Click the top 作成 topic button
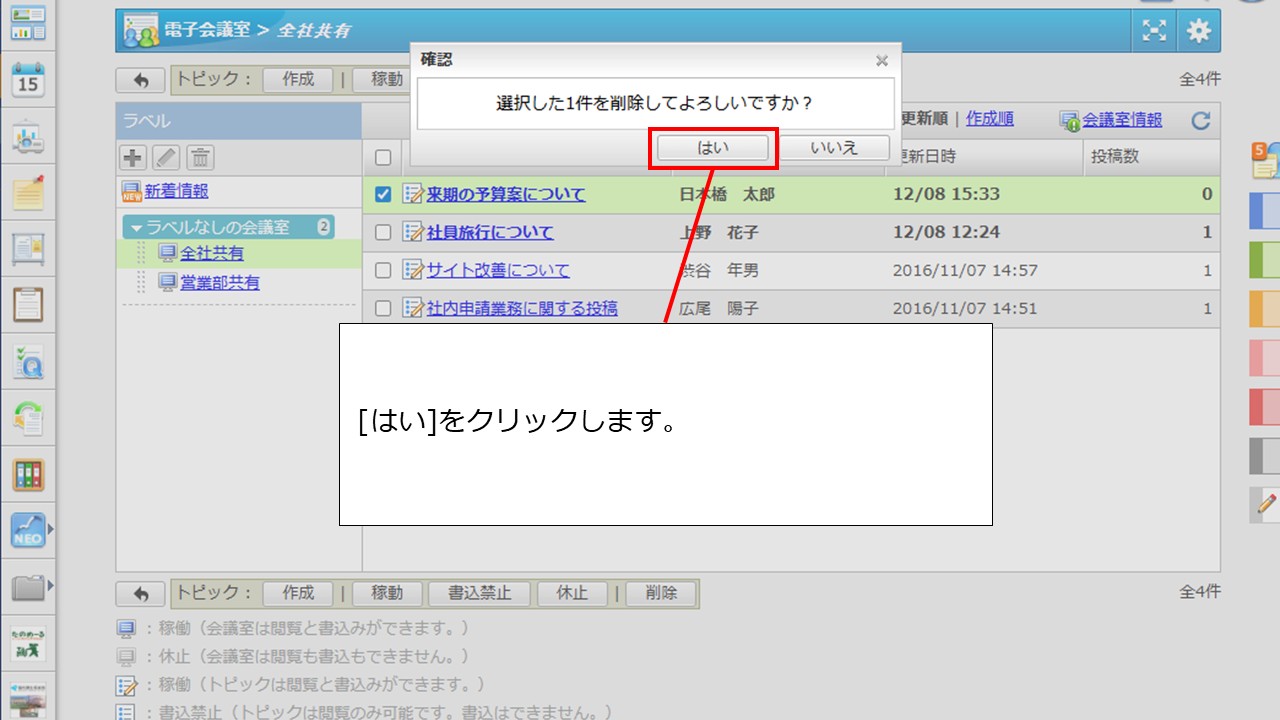The height and width of the screenshot is (720, 1280). click(x=298, y=80)
